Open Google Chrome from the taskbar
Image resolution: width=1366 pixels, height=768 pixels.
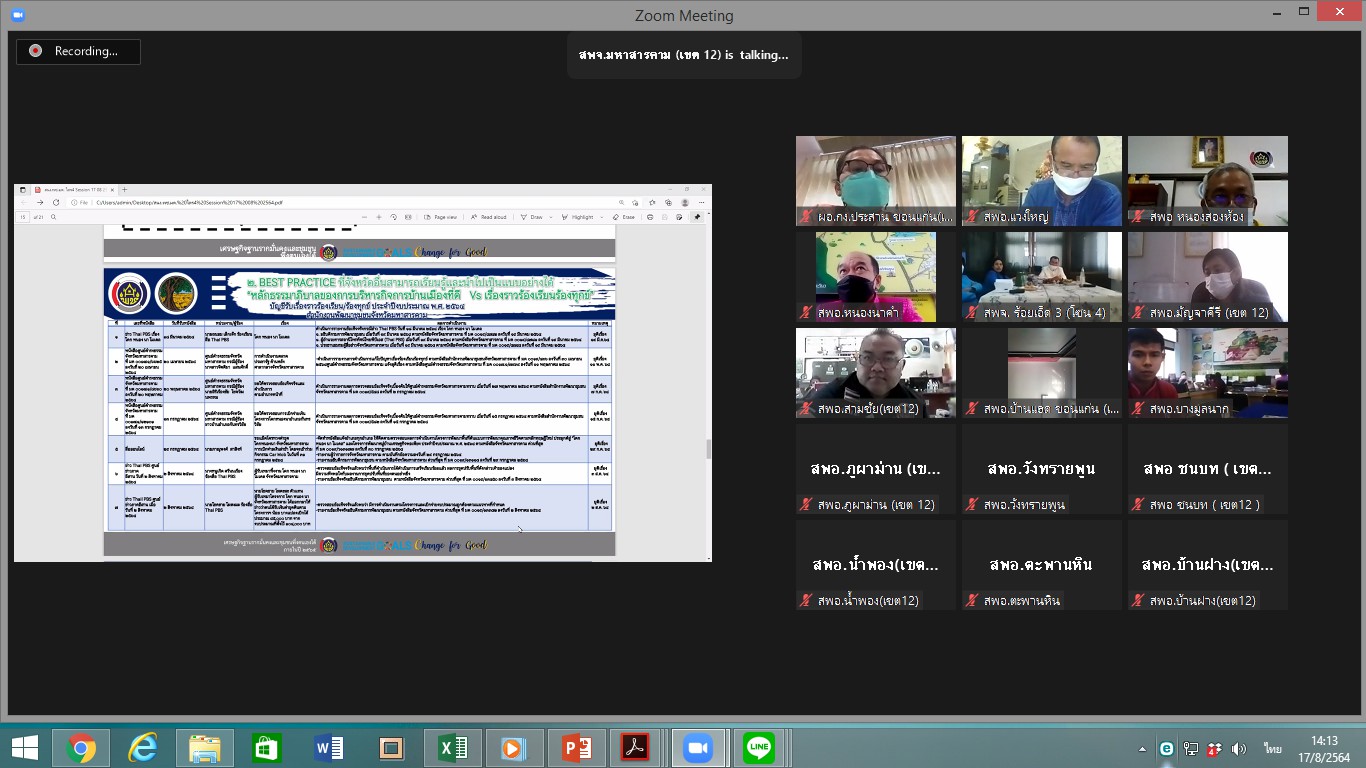81,747
